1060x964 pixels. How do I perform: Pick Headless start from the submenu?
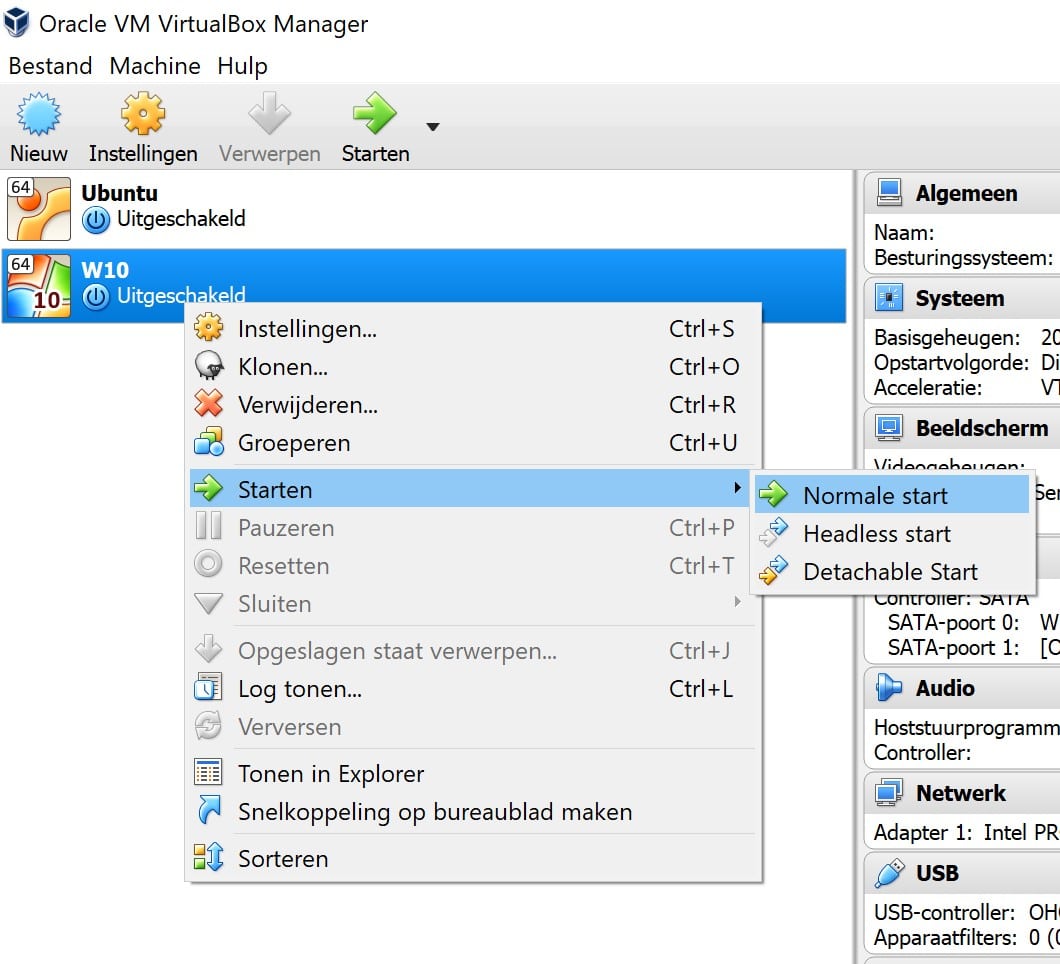[877, 534]
